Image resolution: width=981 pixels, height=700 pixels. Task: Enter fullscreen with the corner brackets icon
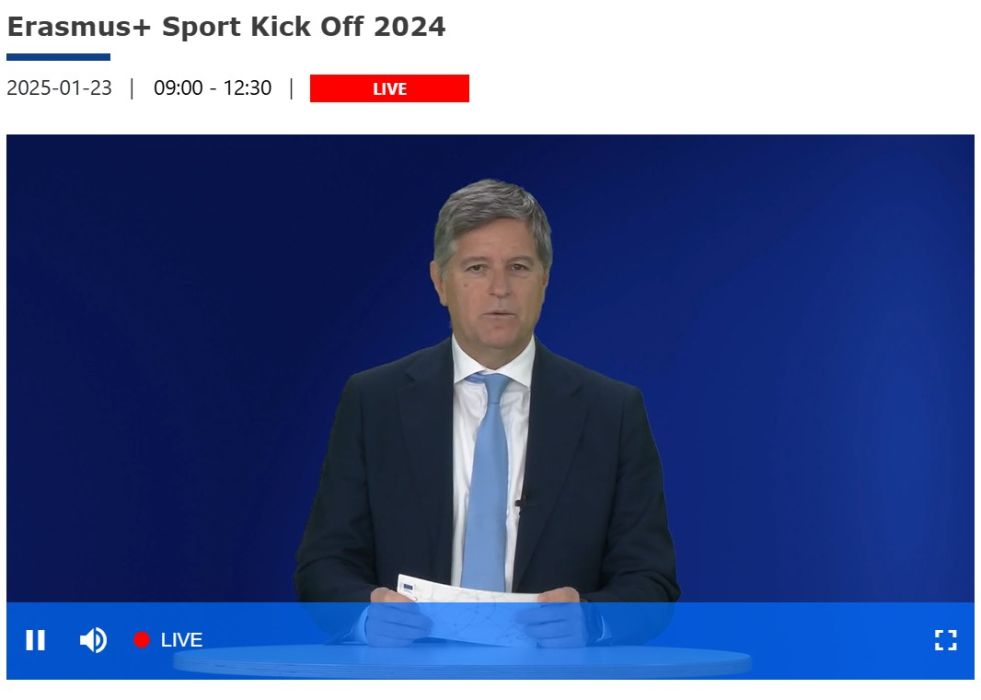coord(945,640)
